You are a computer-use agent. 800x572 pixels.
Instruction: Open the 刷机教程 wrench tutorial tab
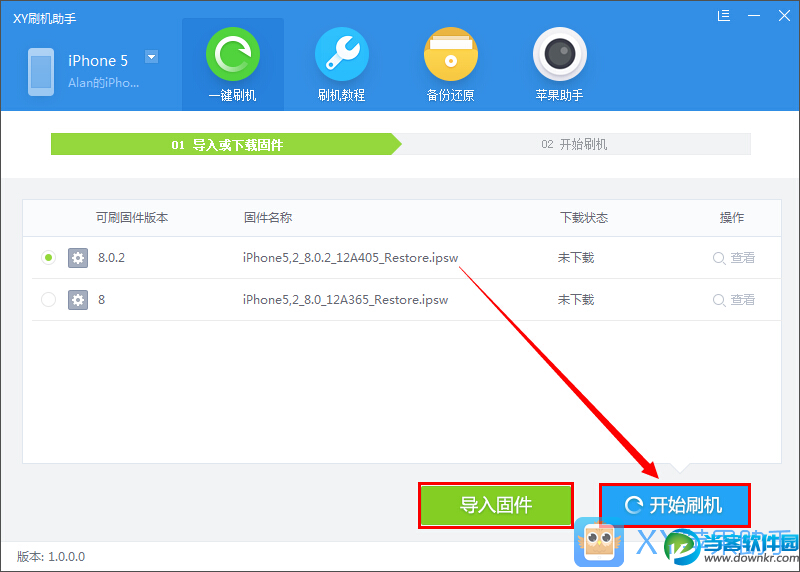click(x=341, y=64)
